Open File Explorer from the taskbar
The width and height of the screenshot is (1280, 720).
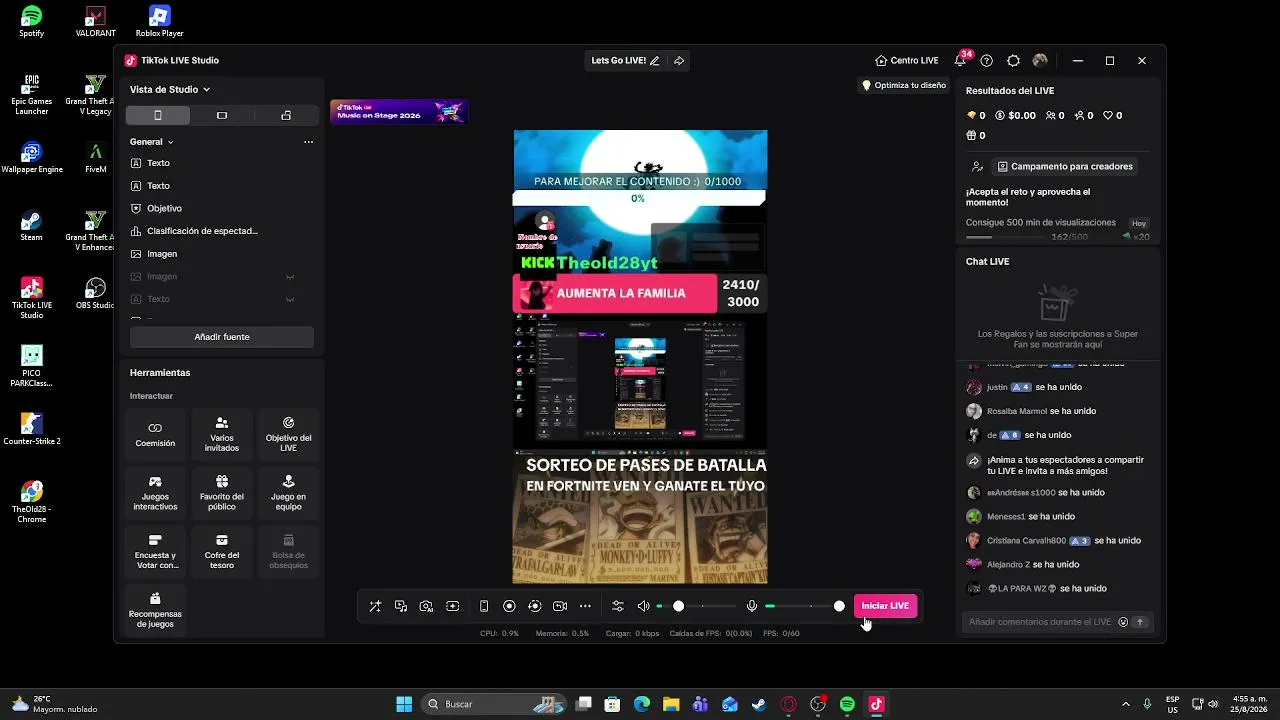tap(671, 704)
